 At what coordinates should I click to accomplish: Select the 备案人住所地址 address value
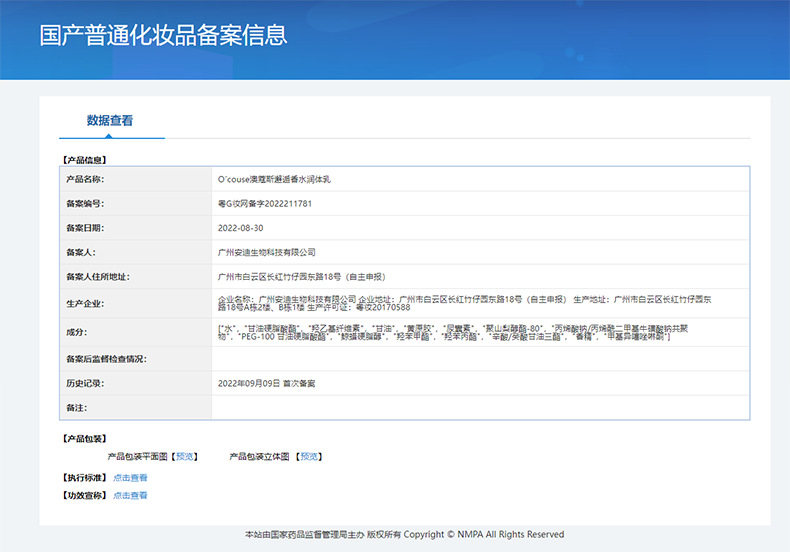pyautogui.click(x=301, y=277)
